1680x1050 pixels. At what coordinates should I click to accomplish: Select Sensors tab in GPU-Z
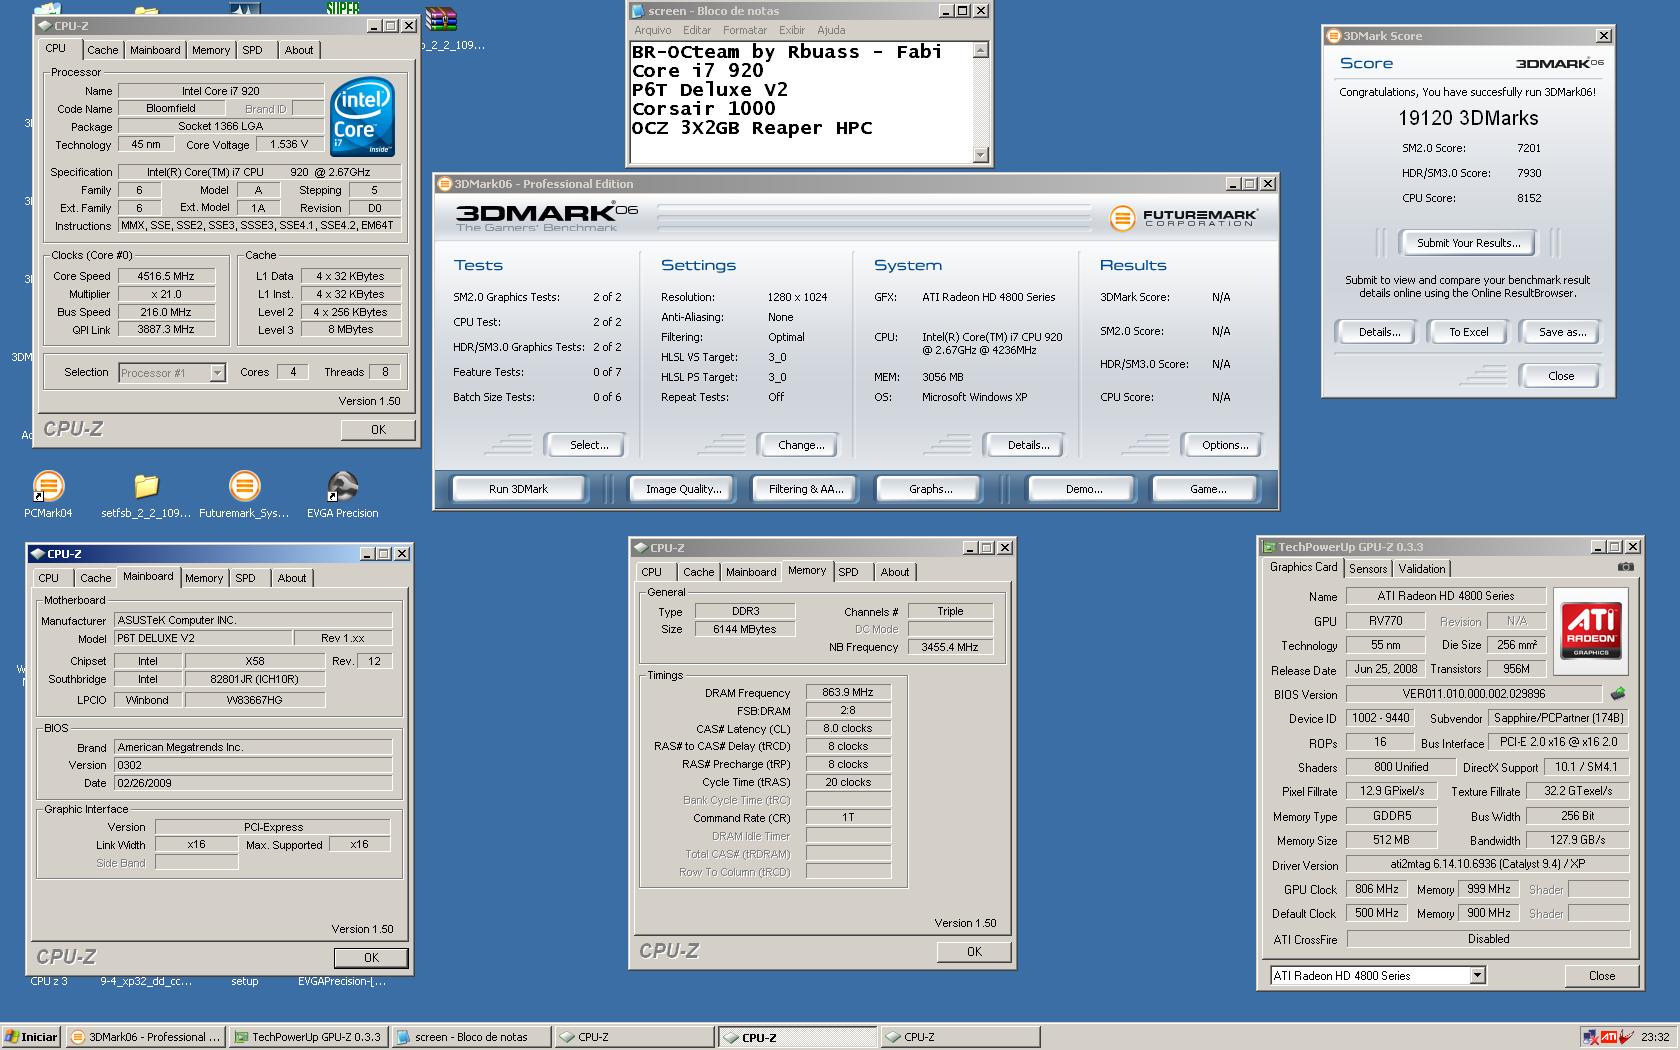1368,568
